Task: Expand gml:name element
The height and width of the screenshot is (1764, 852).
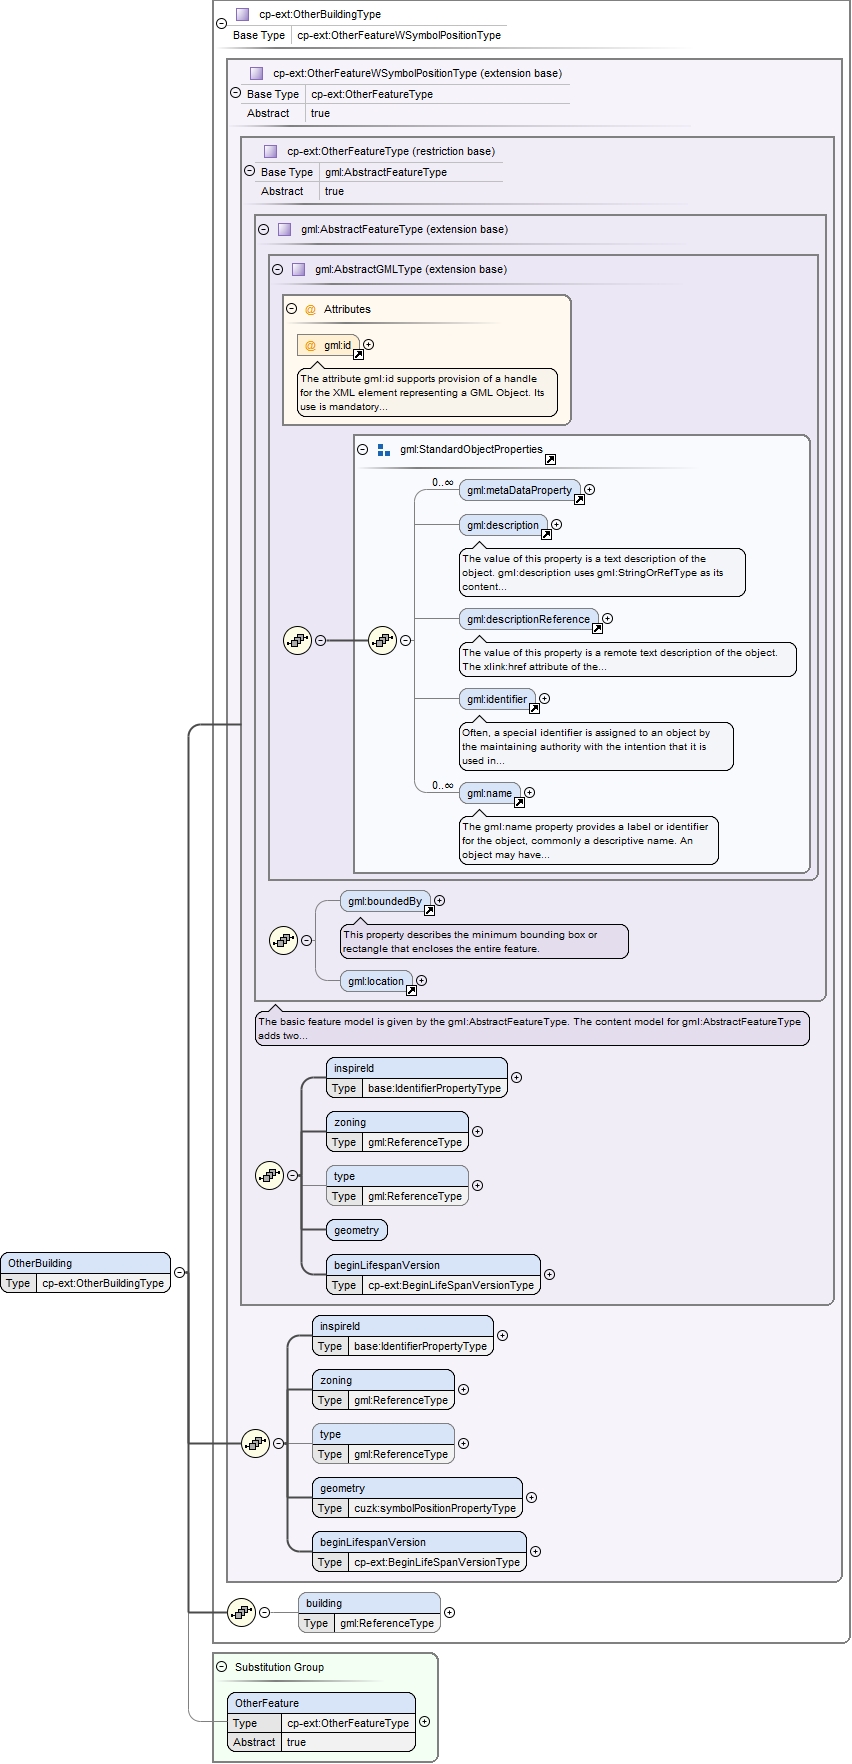Action: coord(529,792)
